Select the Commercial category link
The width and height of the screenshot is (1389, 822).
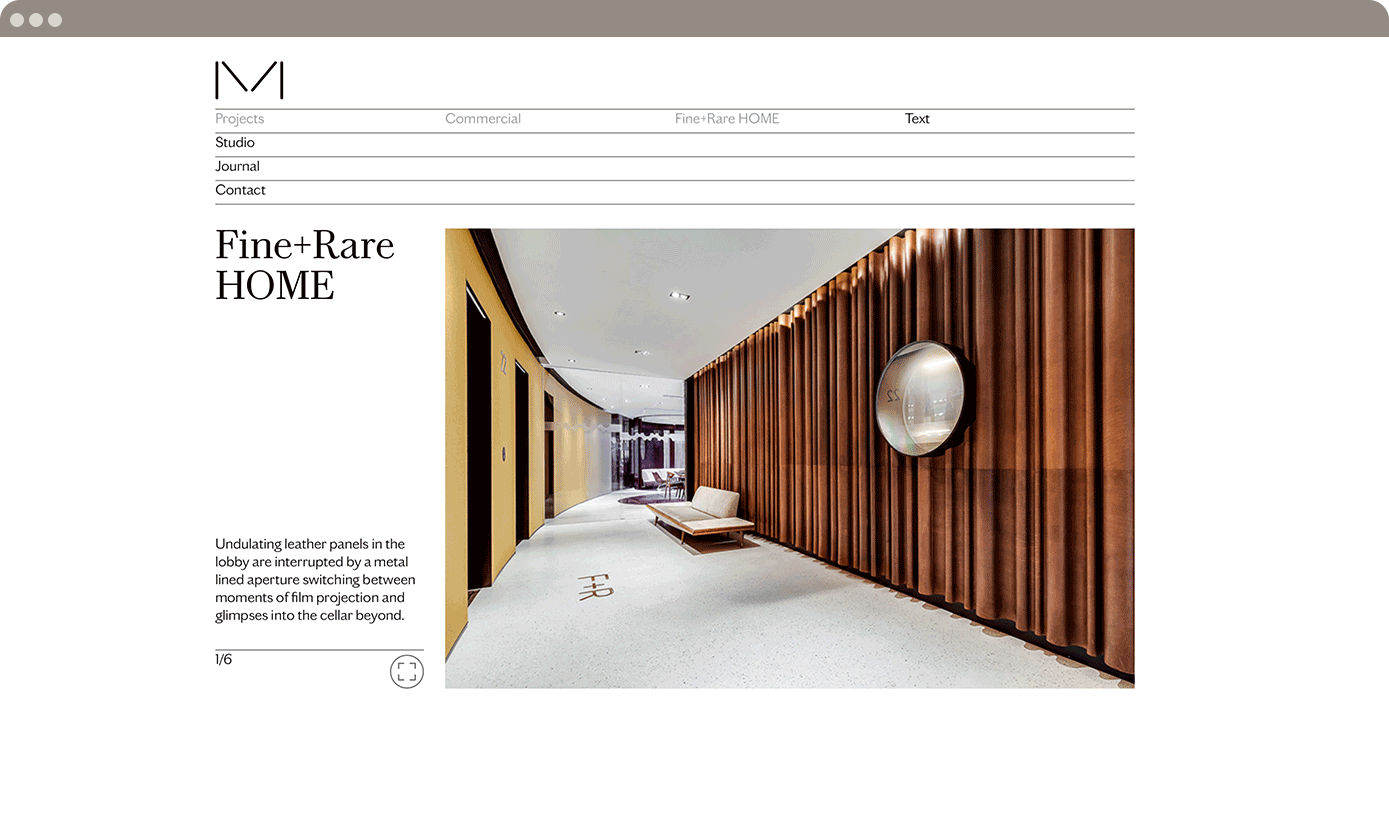pyautogui.click(x=483, y=119)
